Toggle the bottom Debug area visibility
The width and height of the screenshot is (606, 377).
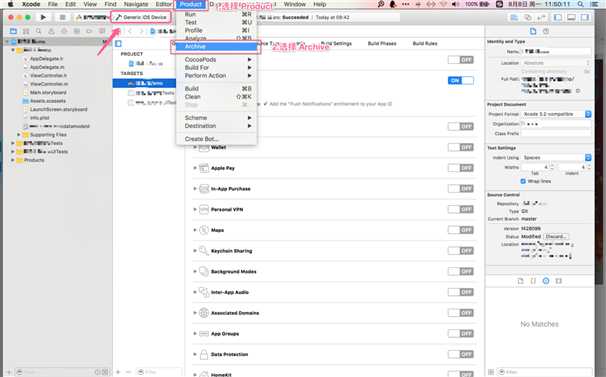pyautogui.click(x=571, y=17)
